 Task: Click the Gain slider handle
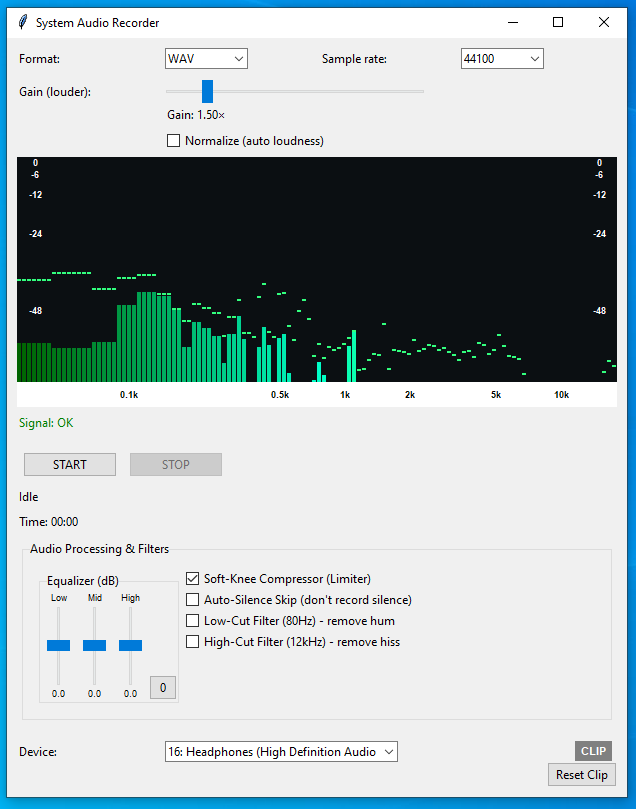click(x=208, y=92)
